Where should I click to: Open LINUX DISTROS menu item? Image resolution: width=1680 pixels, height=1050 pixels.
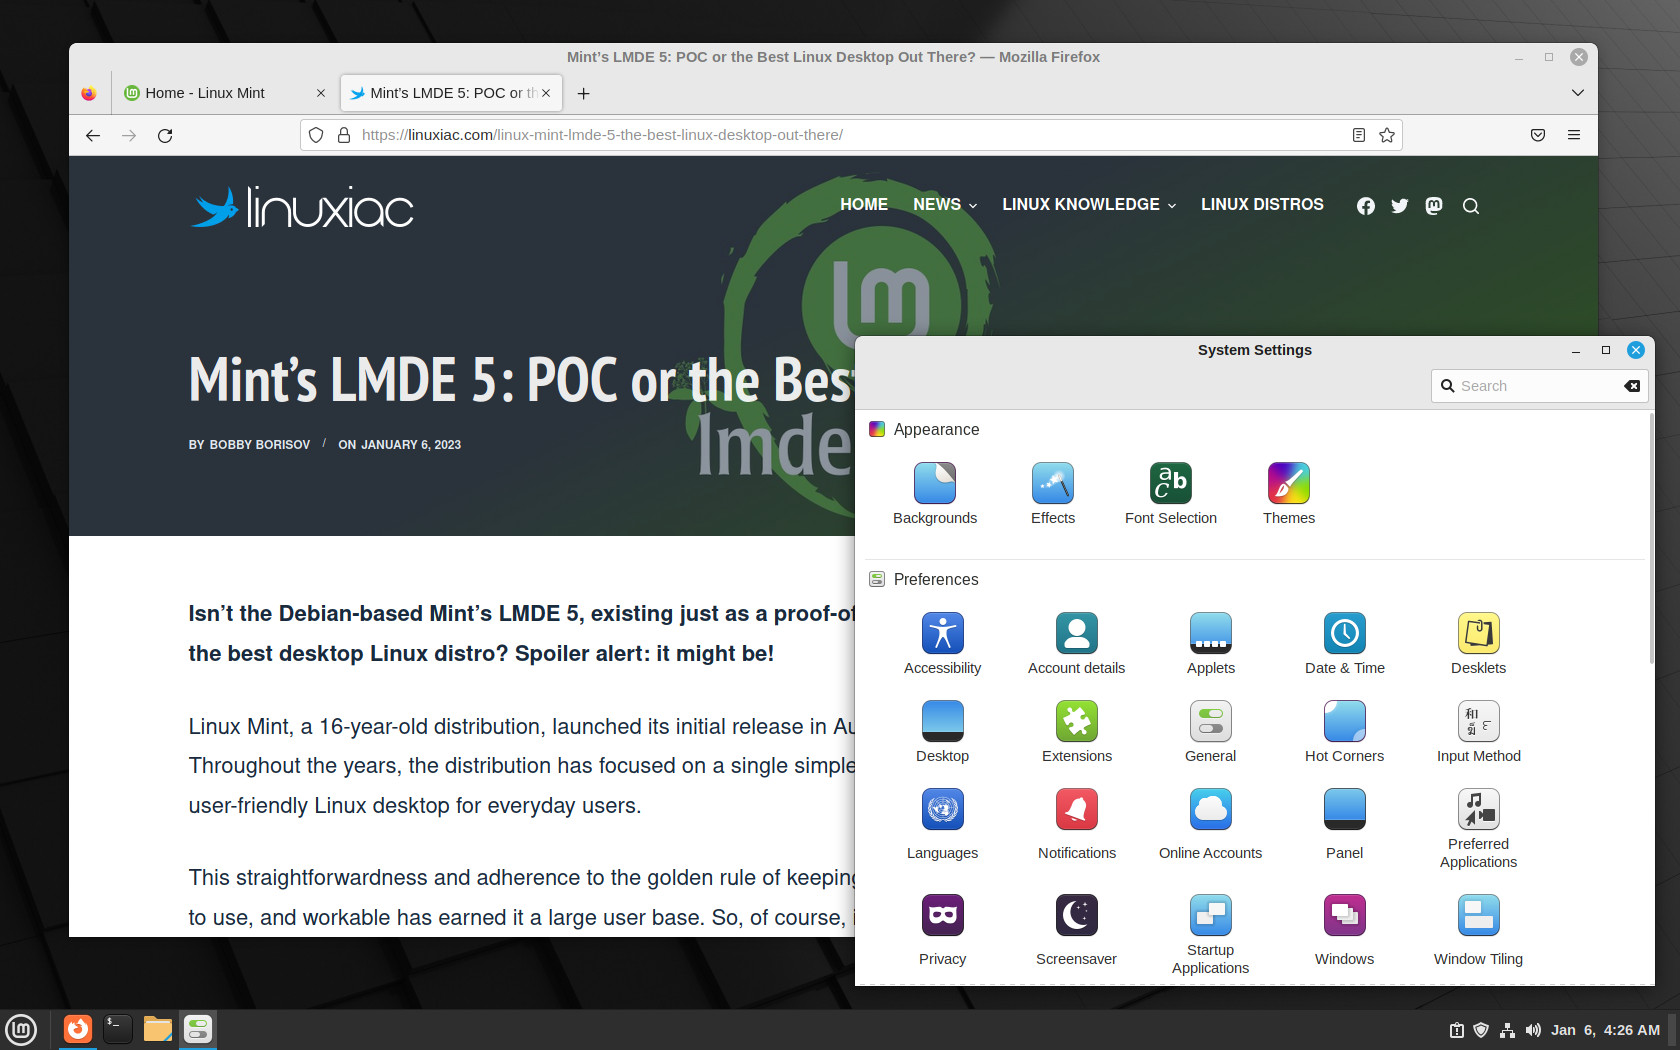(1262, 205)
